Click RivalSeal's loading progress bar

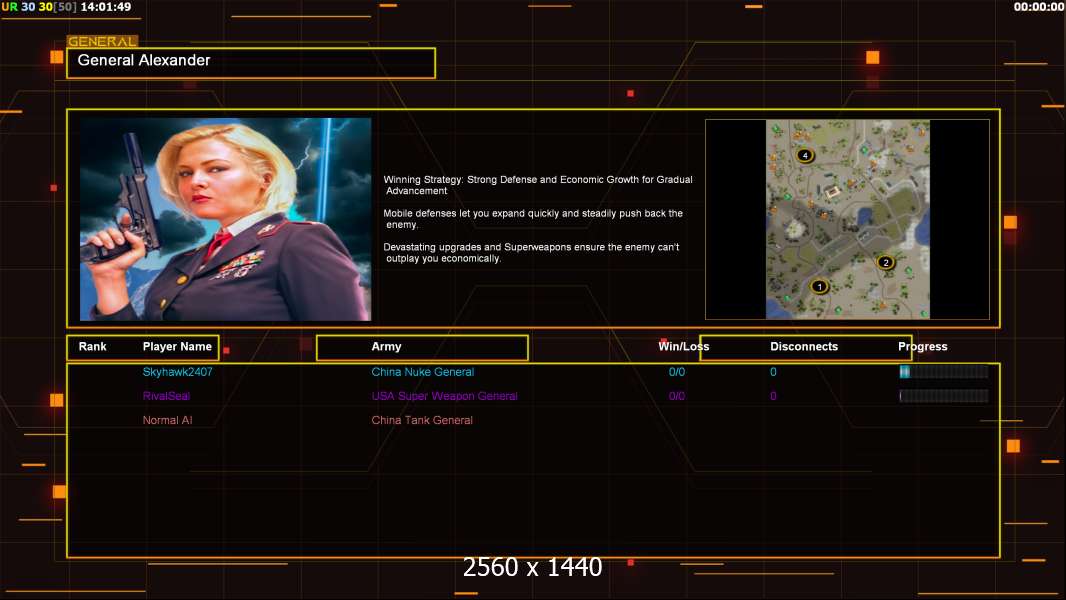pyautogui.click(x=944, y=396)
